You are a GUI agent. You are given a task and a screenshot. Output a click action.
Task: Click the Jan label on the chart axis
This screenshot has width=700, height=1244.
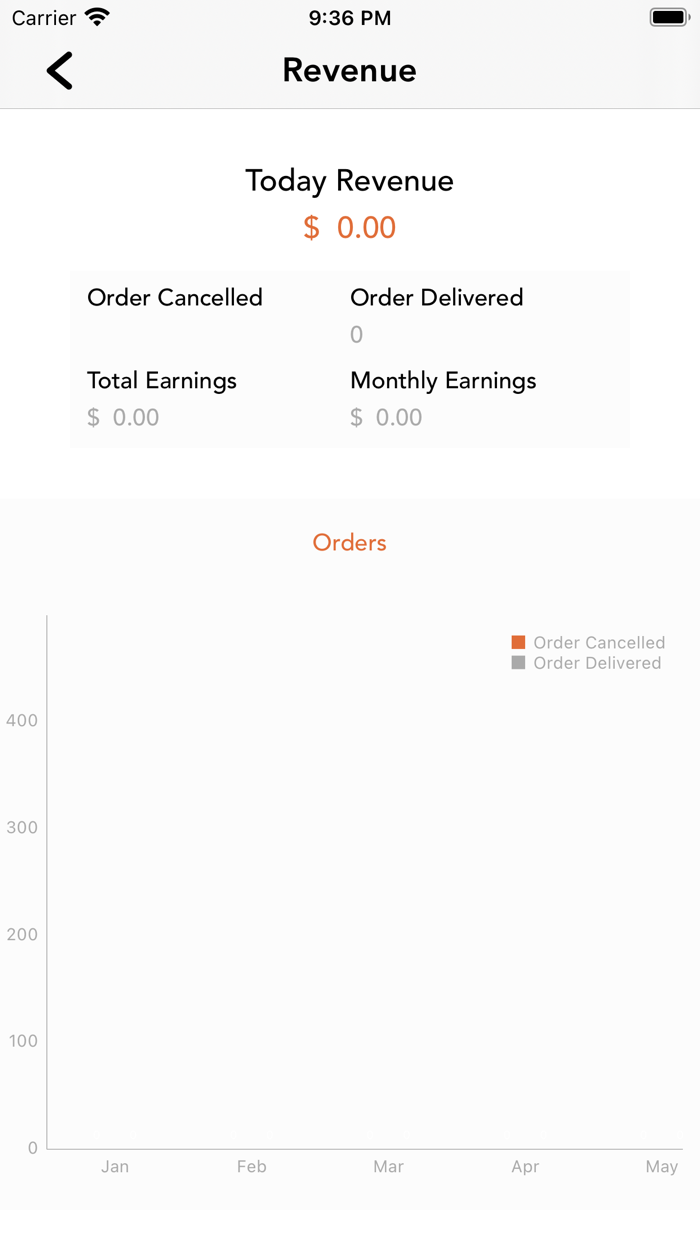(x=115, y=1166)
